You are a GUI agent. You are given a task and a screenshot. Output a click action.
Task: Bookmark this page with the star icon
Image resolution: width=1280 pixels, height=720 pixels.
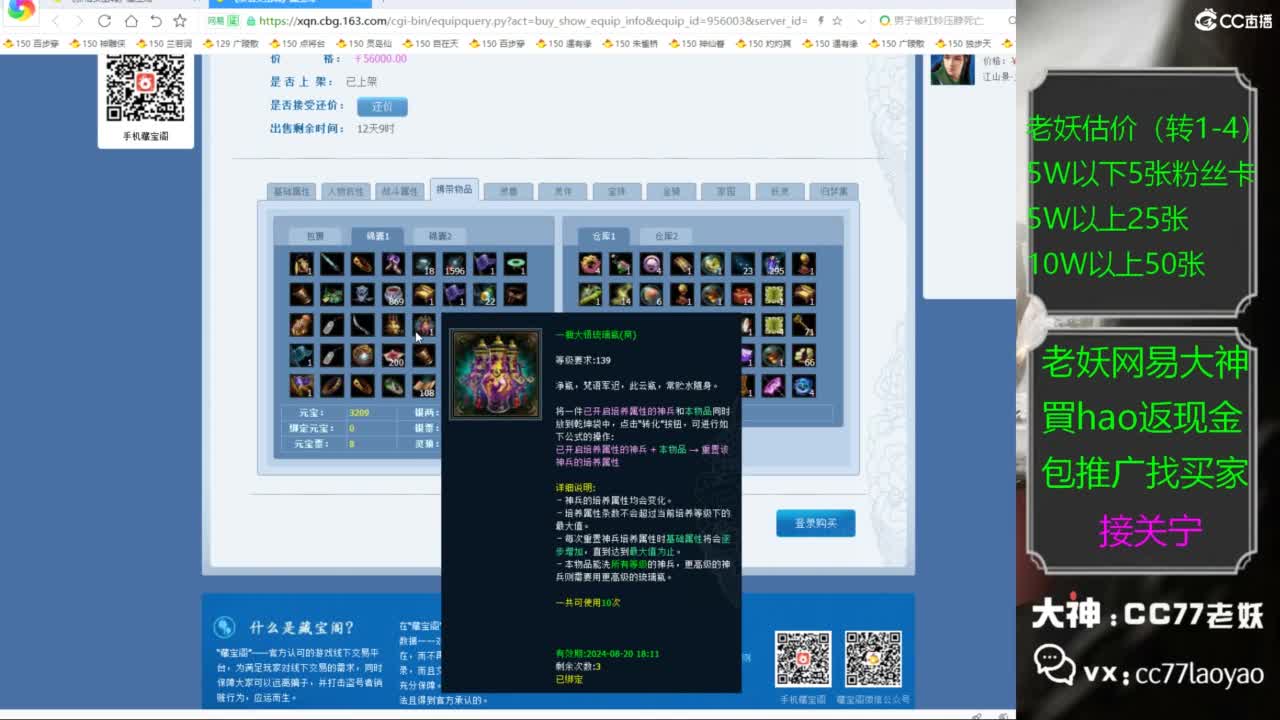click(x=180, y=20)
